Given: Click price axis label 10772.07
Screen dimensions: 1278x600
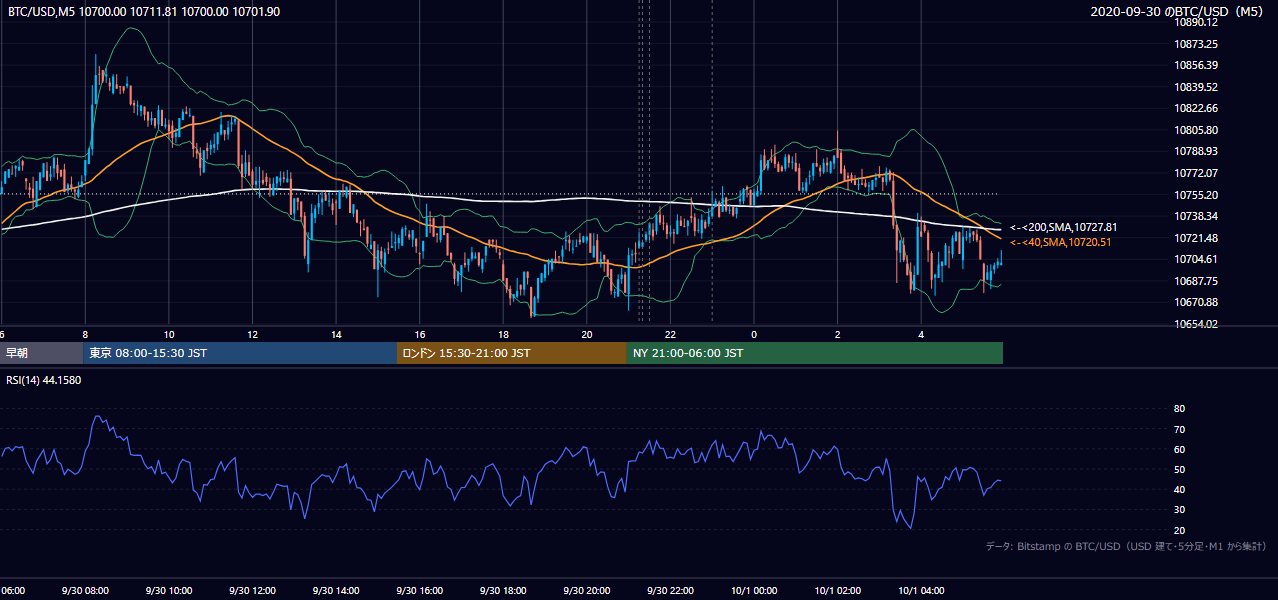Looking at the screenshot, I should click(1196, 173).
